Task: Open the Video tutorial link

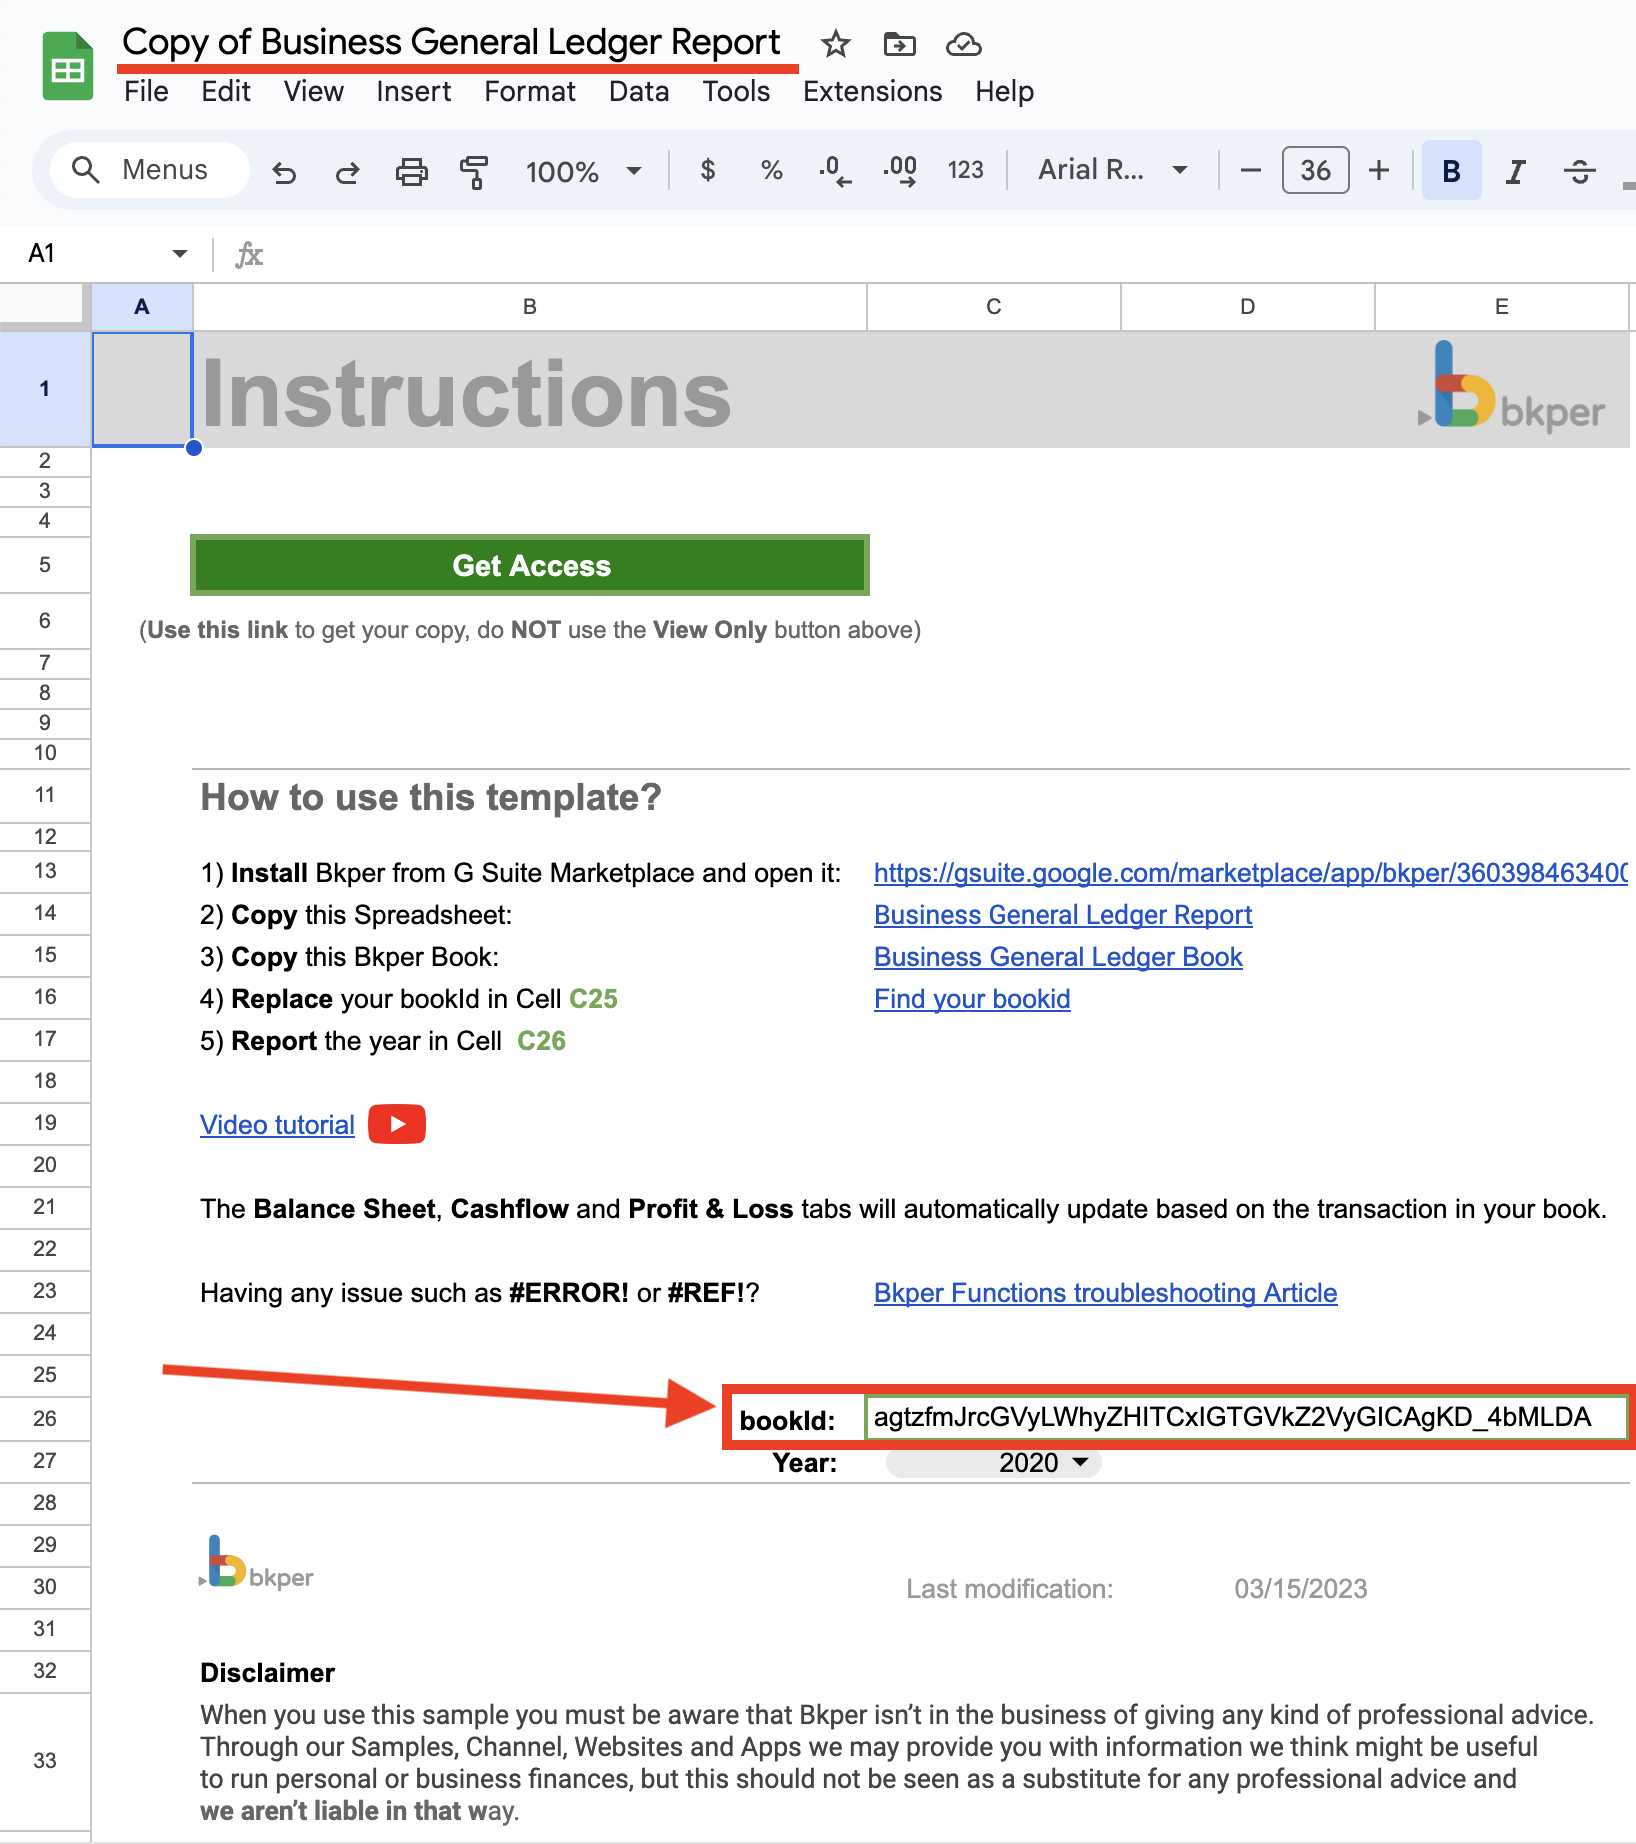Action: tap(277, 1124)
